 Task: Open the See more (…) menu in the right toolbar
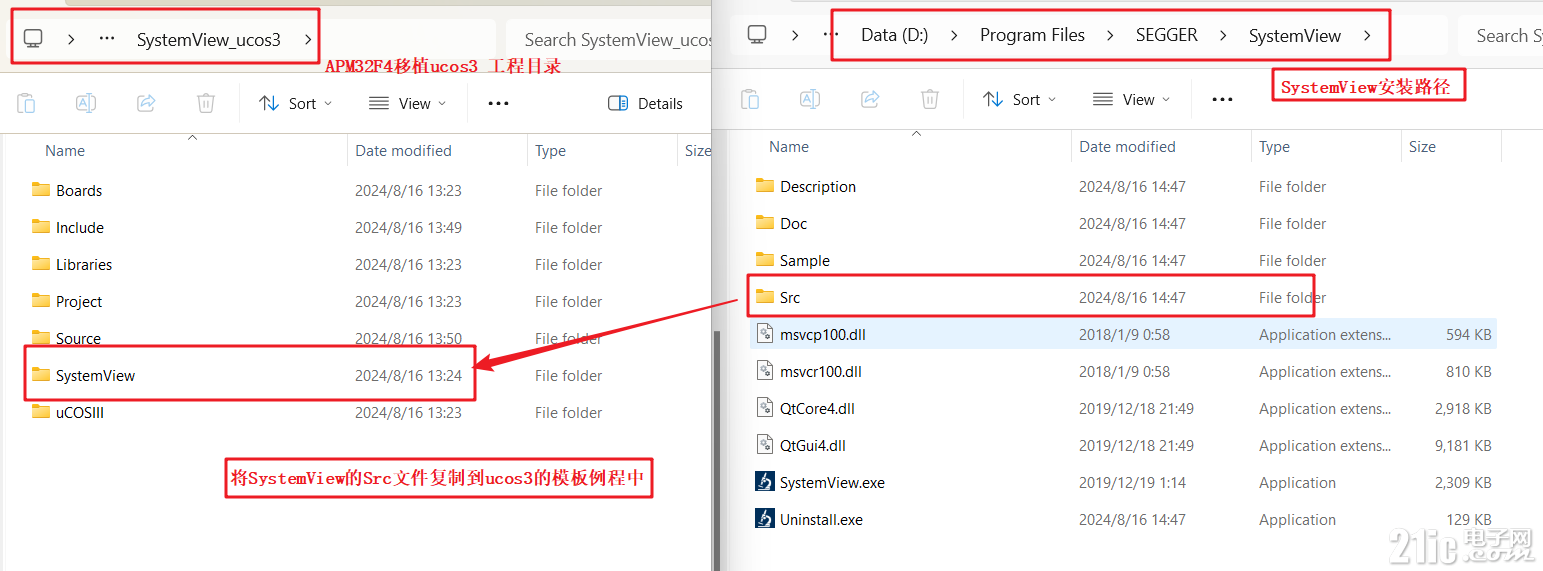[x=1222, y=99]
